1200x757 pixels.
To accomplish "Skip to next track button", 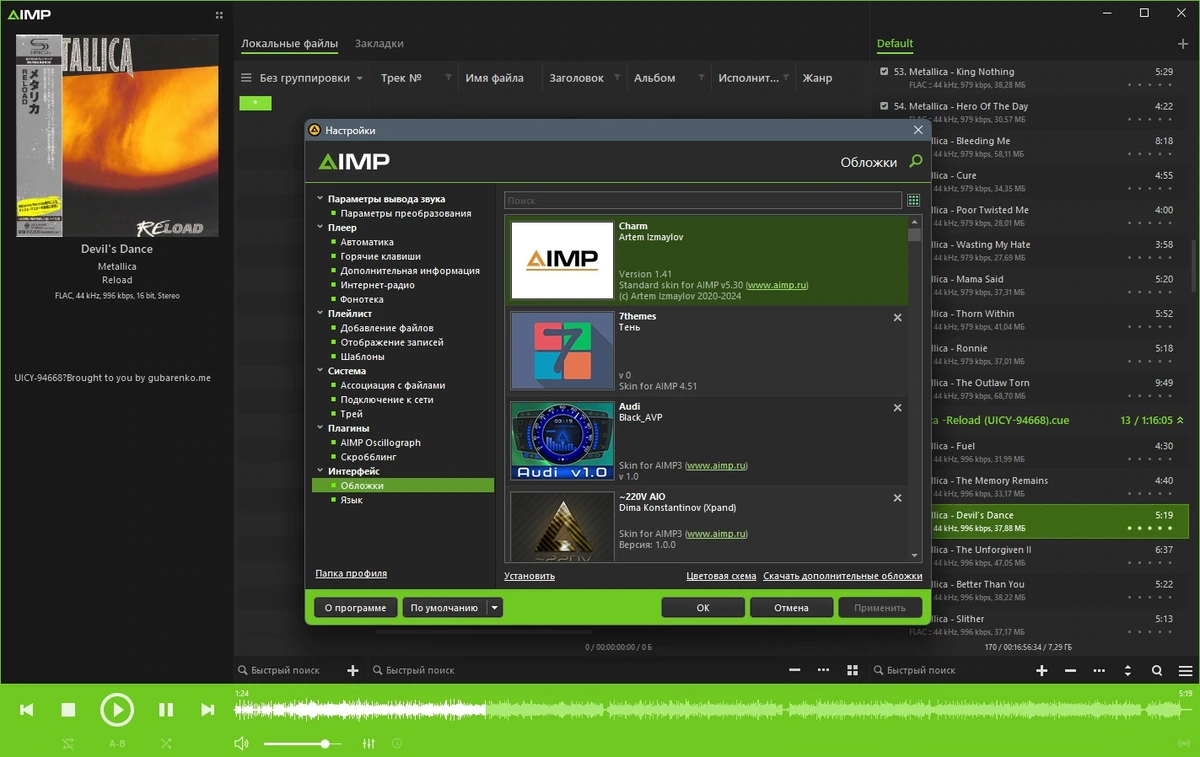I will point(208,710).
